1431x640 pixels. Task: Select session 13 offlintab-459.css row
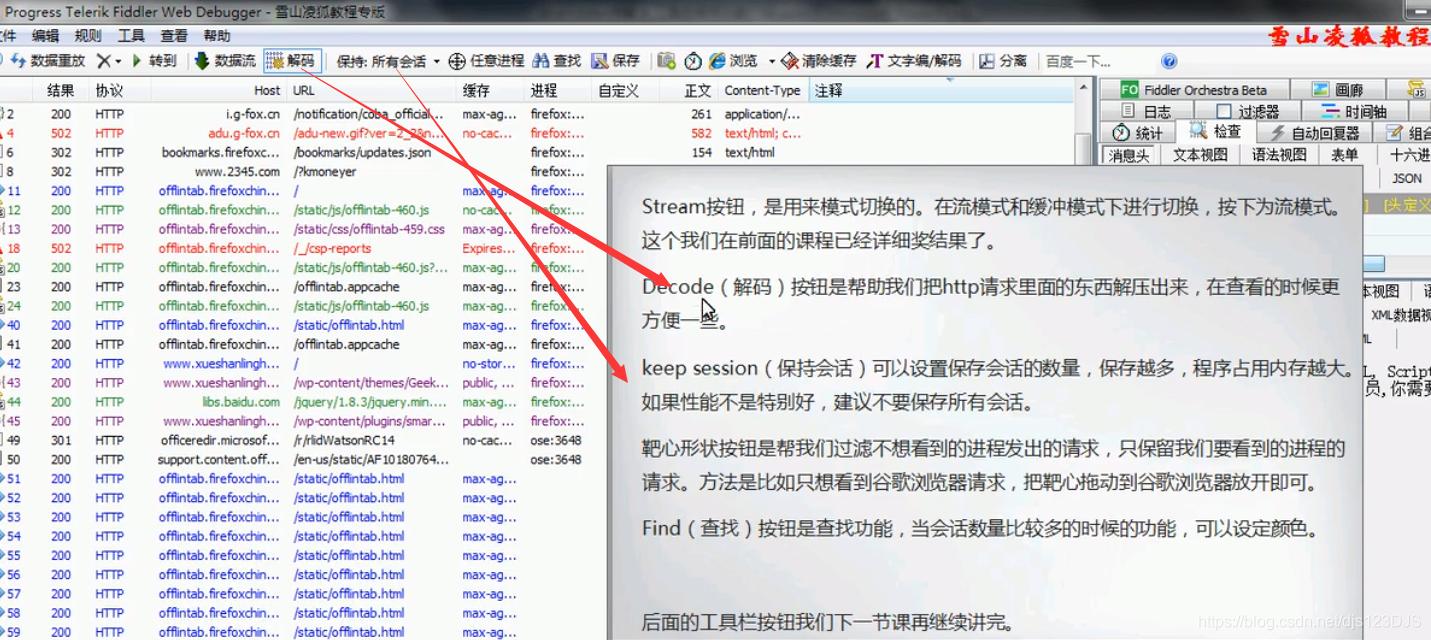pos(304,229)
